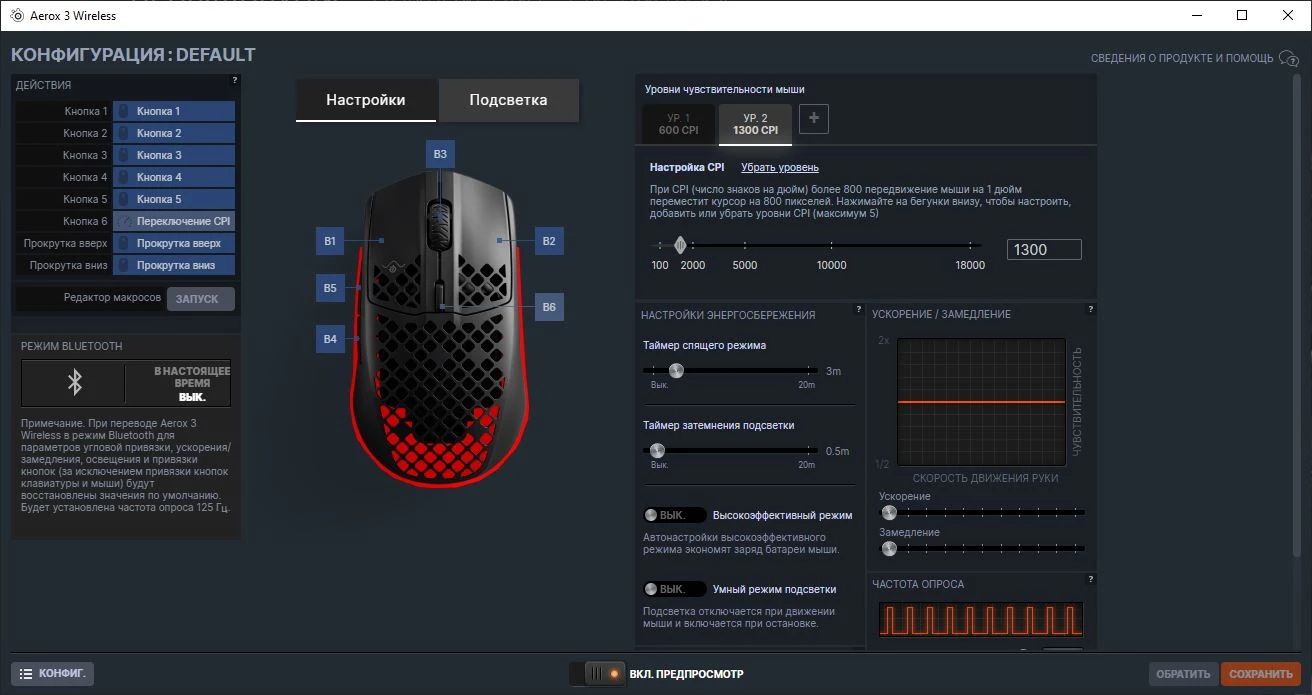The width and height of the screenshot is (1312, 695).
Task: Toggle Умный режим подсветки switch
Action: pyautogui.click(x=675, y=589)
